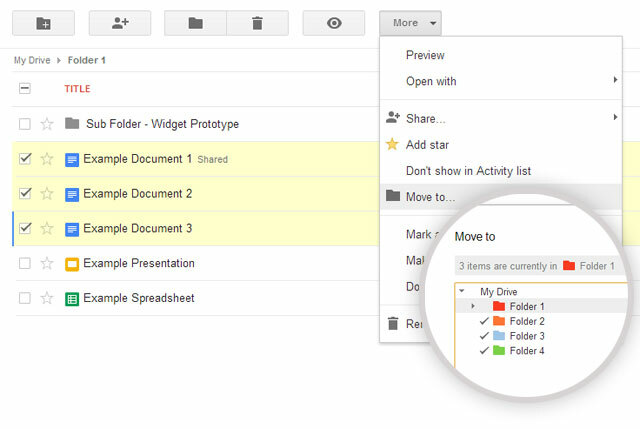
Task: Star Example Spreadsheet
Action: tap(47, 298)
